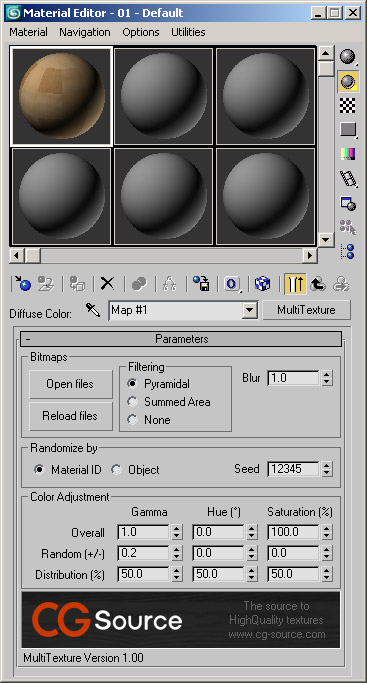Open the Material menu

[29, 32]
